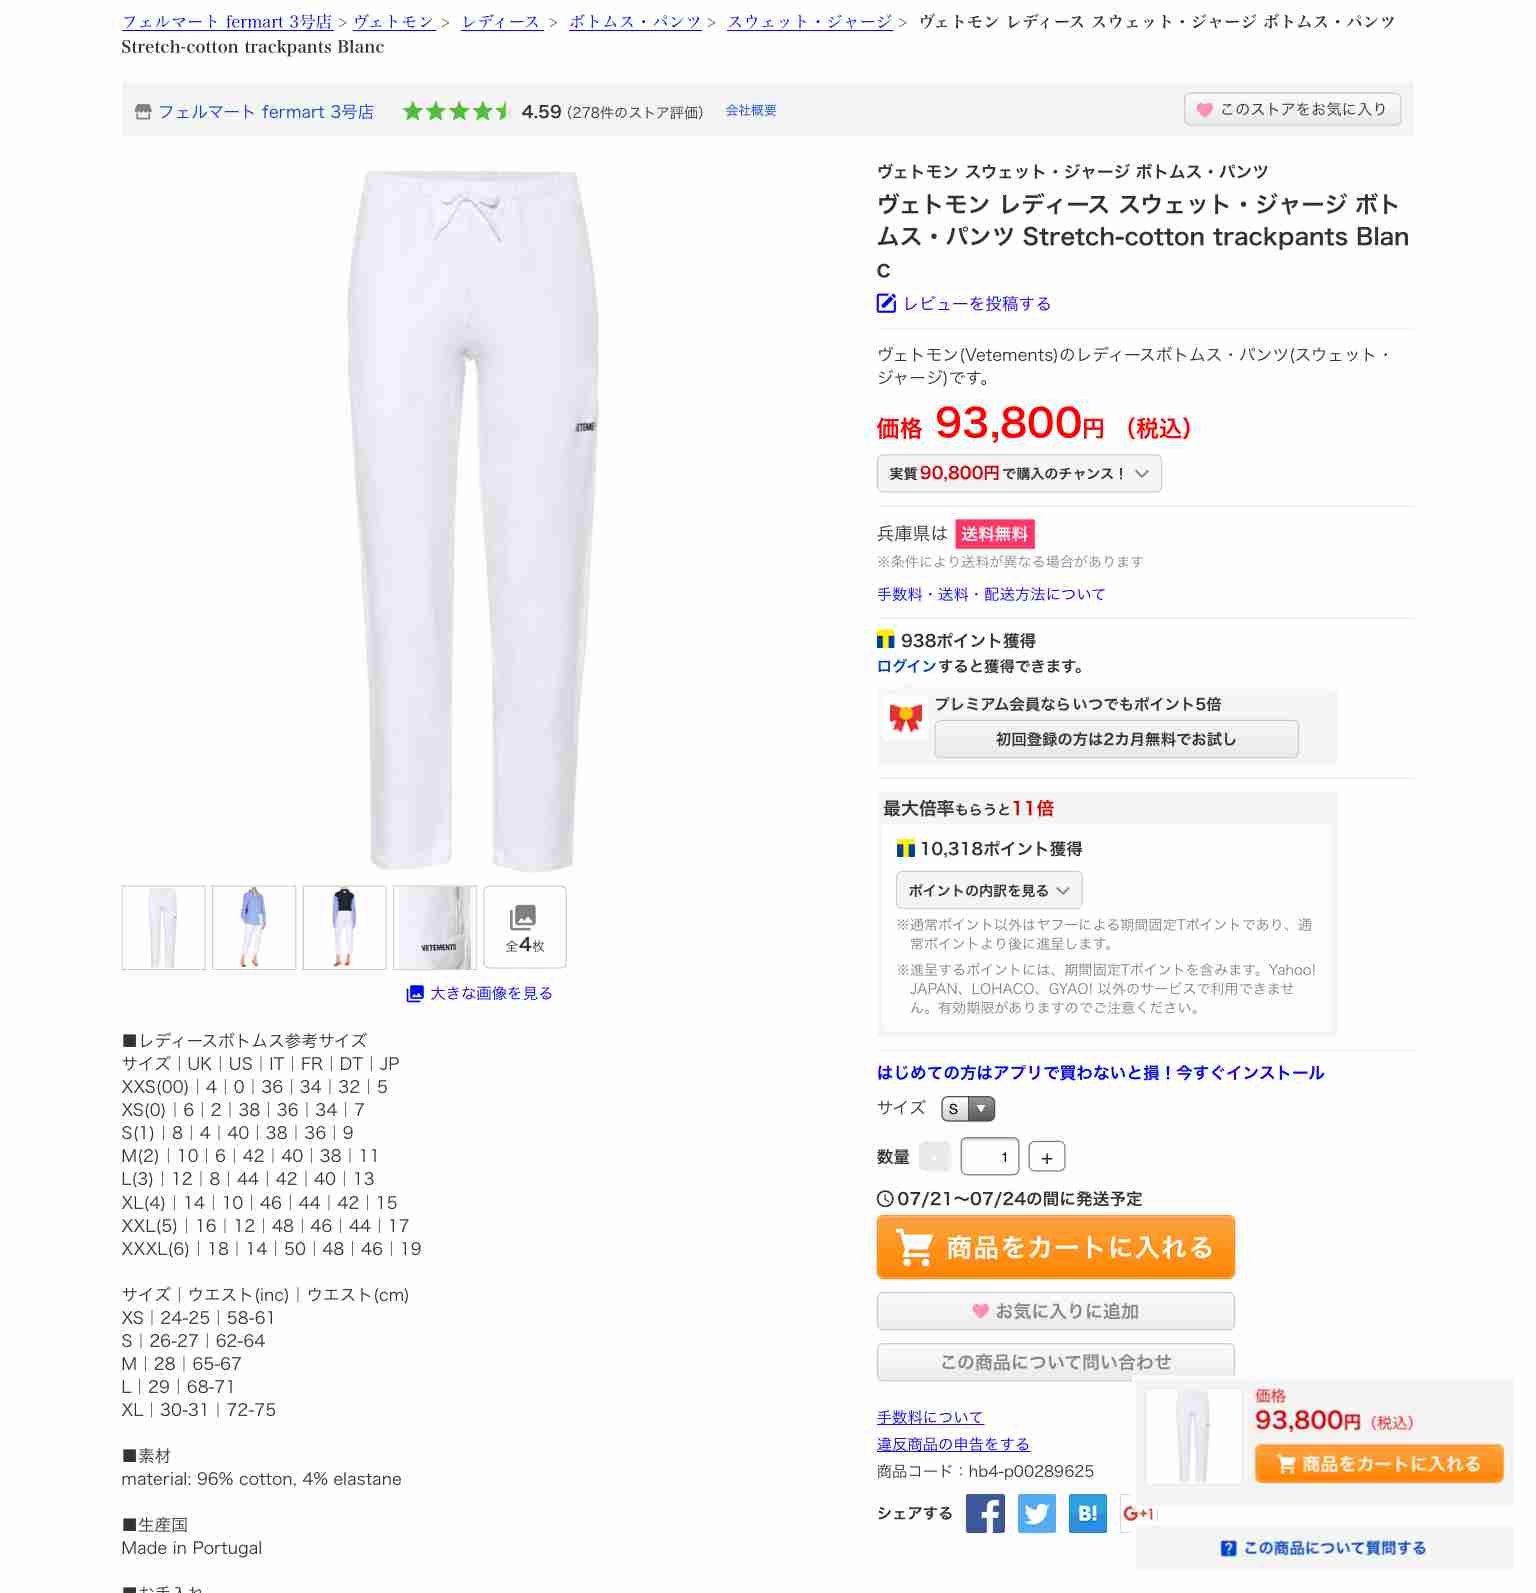Screen dimensions: 1536x1593
Task: Share product on Facebook icon
Action: click(985, 1513)
